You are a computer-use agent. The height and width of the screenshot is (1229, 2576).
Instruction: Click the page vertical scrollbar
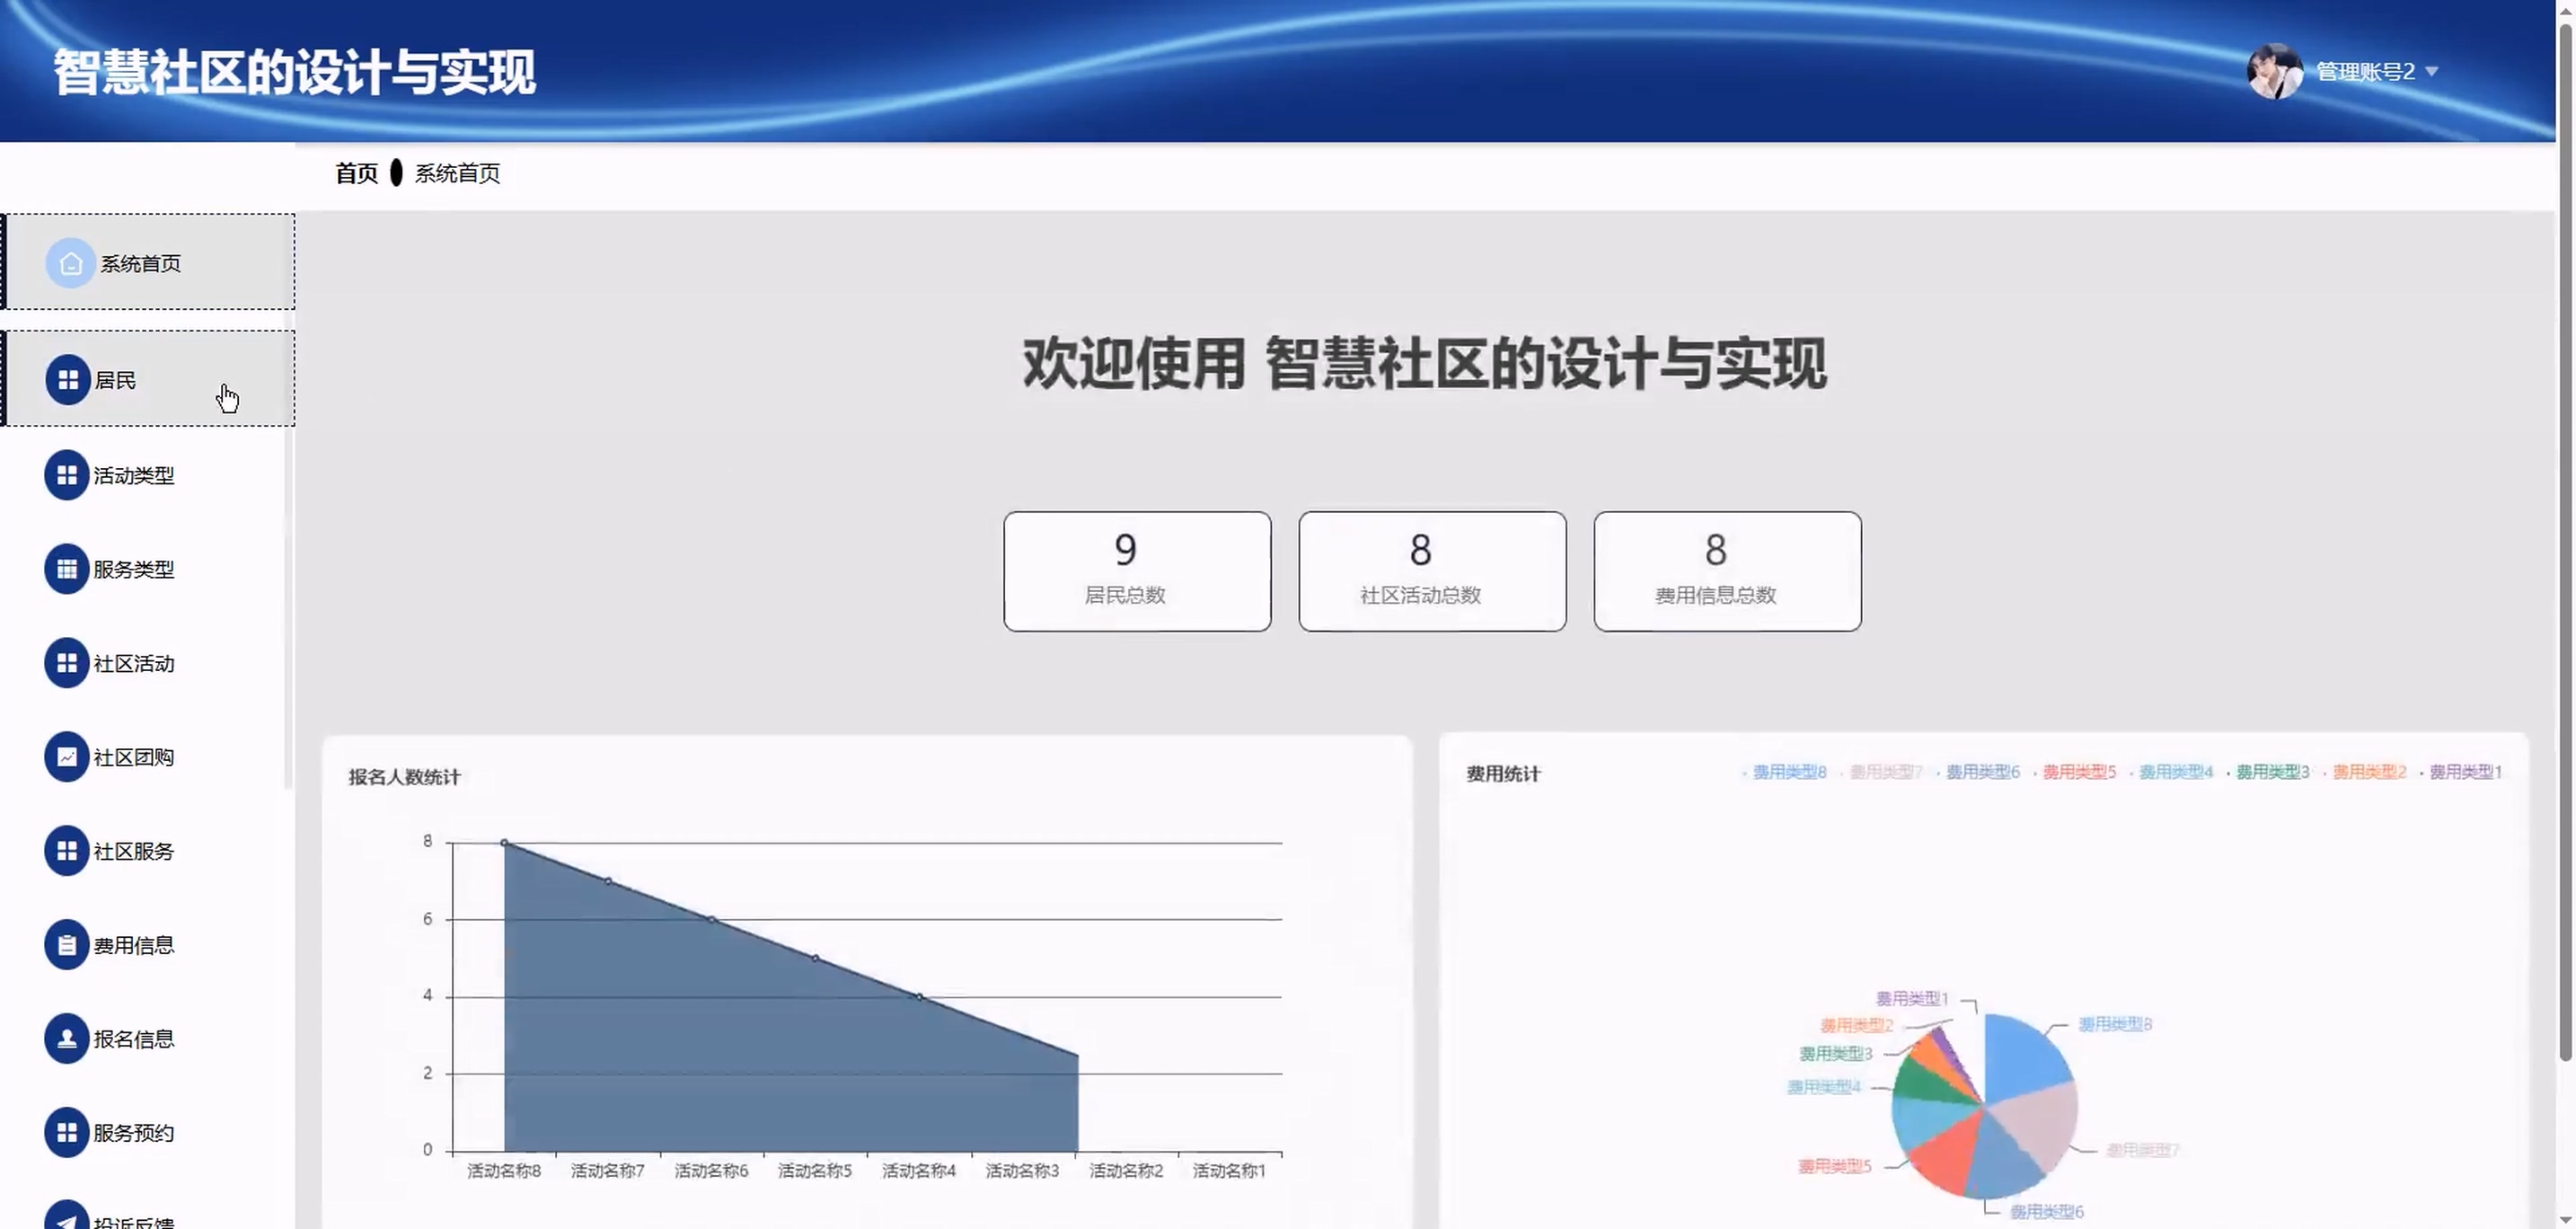[2565, 540]
